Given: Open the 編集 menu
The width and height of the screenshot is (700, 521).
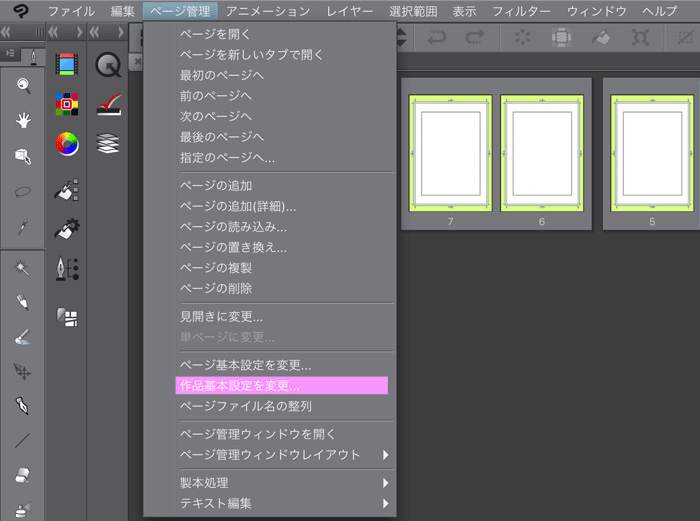Looking at the screenshot, I should click(123, 11).
